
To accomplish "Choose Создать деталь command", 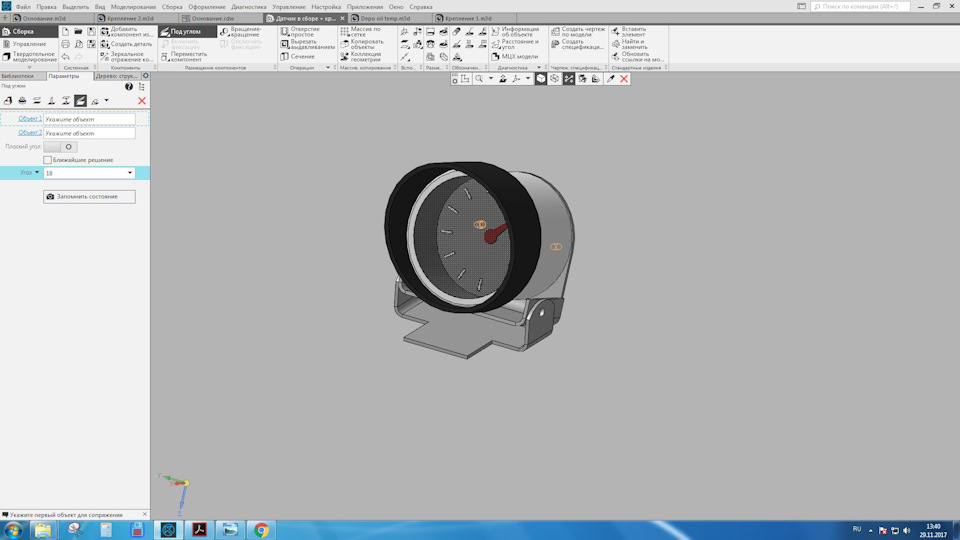I will 126,44.
